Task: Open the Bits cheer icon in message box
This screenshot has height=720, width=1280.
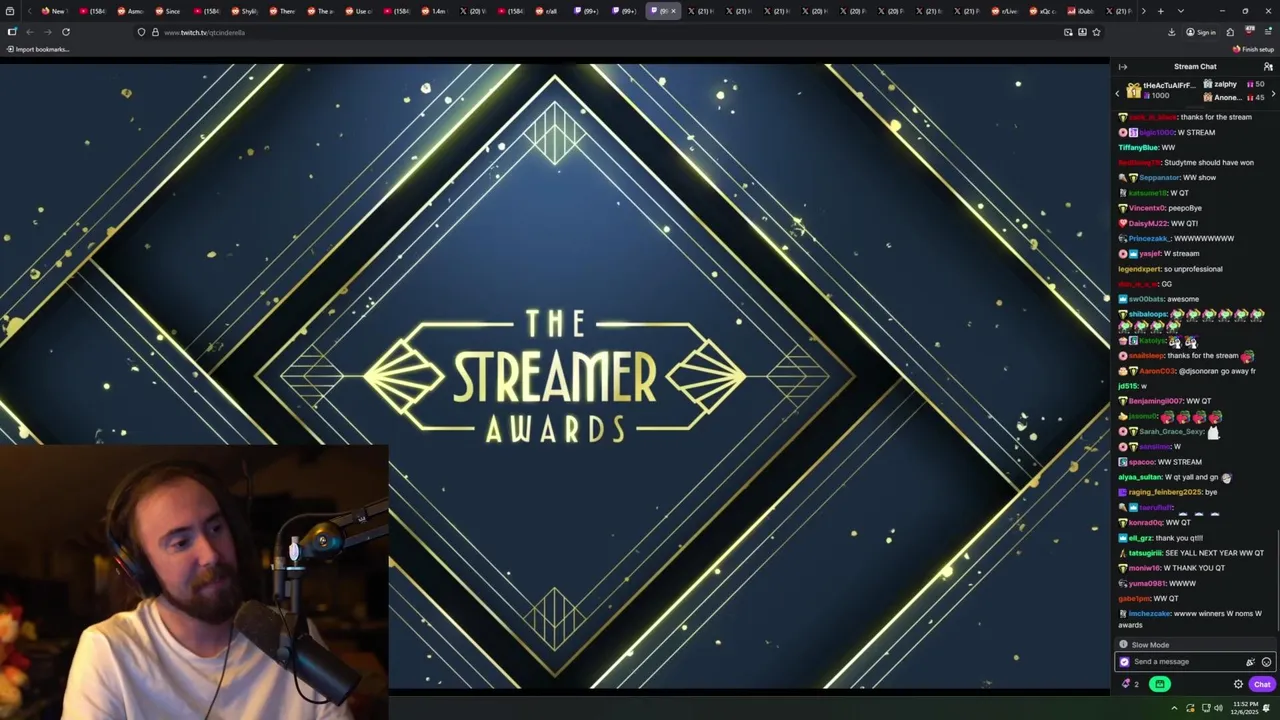Action: click(1250, 662)
